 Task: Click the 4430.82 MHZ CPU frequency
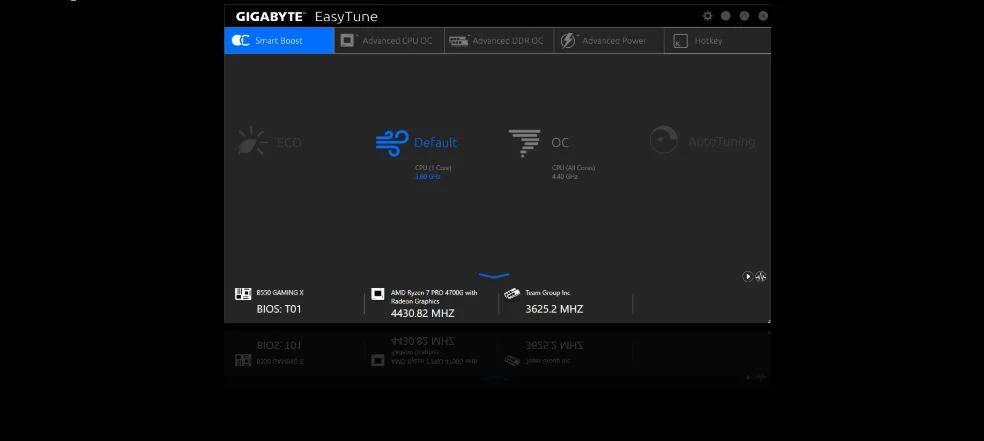click(x=422, y=313)
